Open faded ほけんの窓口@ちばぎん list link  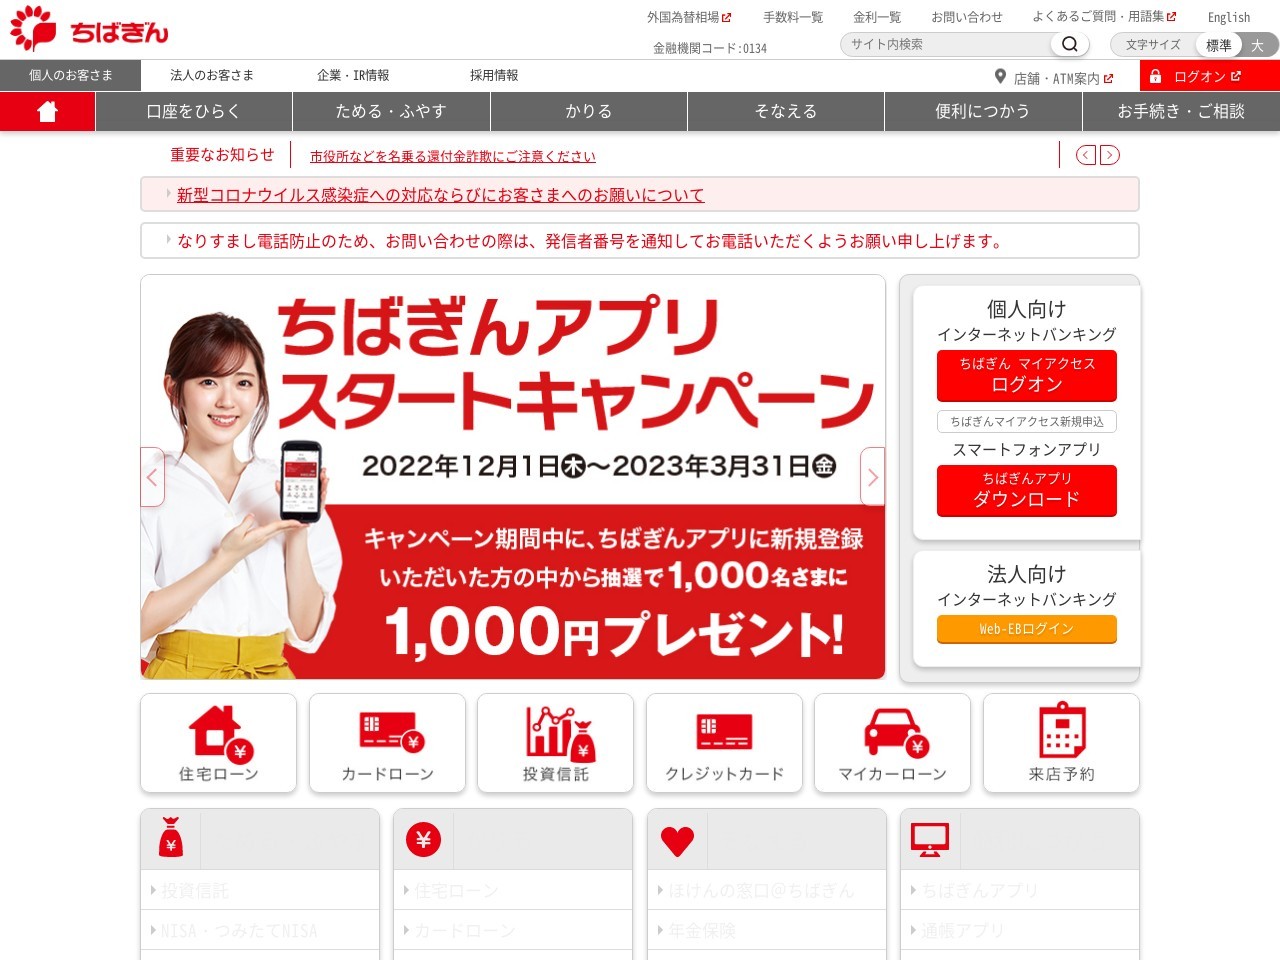coord(761,890)
